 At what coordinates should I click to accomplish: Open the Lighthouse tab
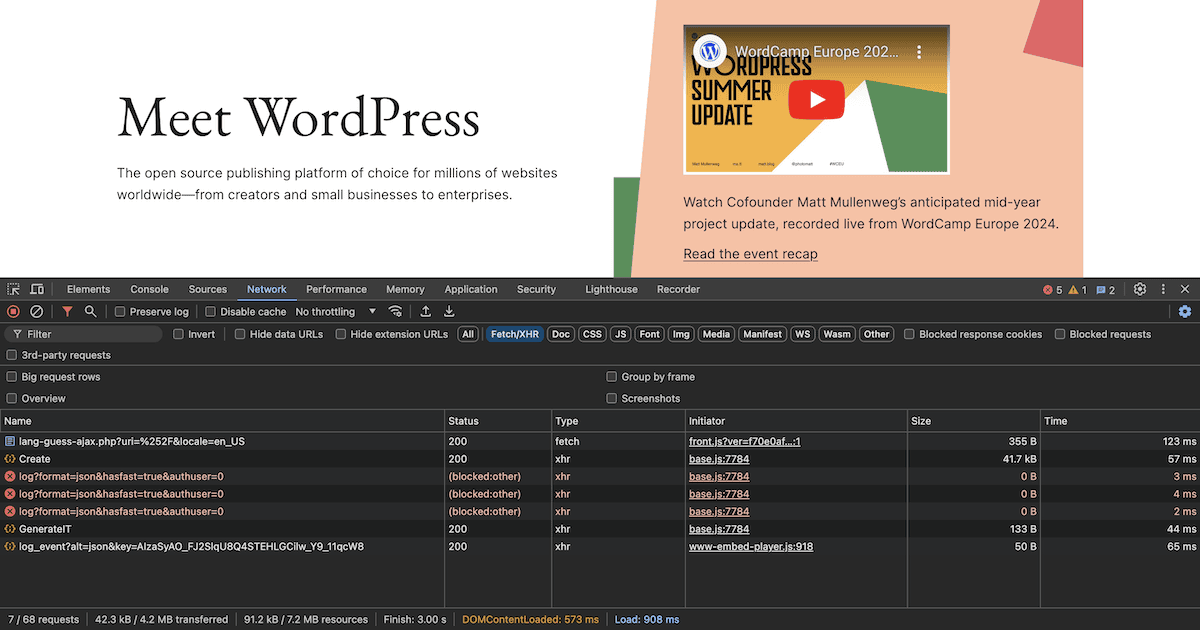tap(611, 289)
